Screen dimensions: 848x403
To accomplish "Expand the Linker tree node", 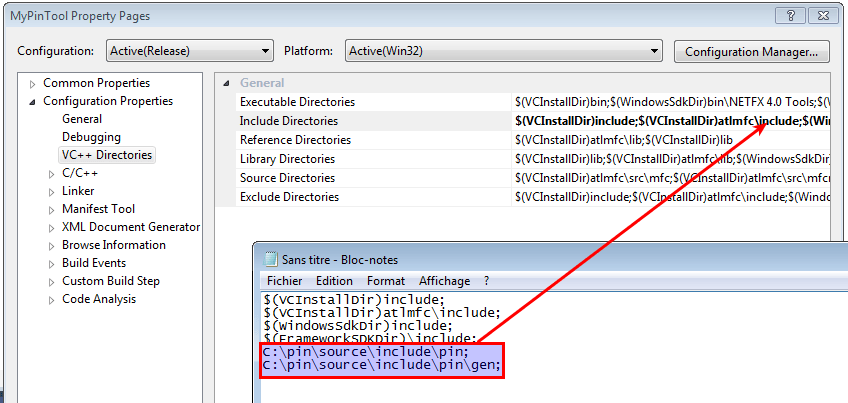I will (x=52, y=192).
